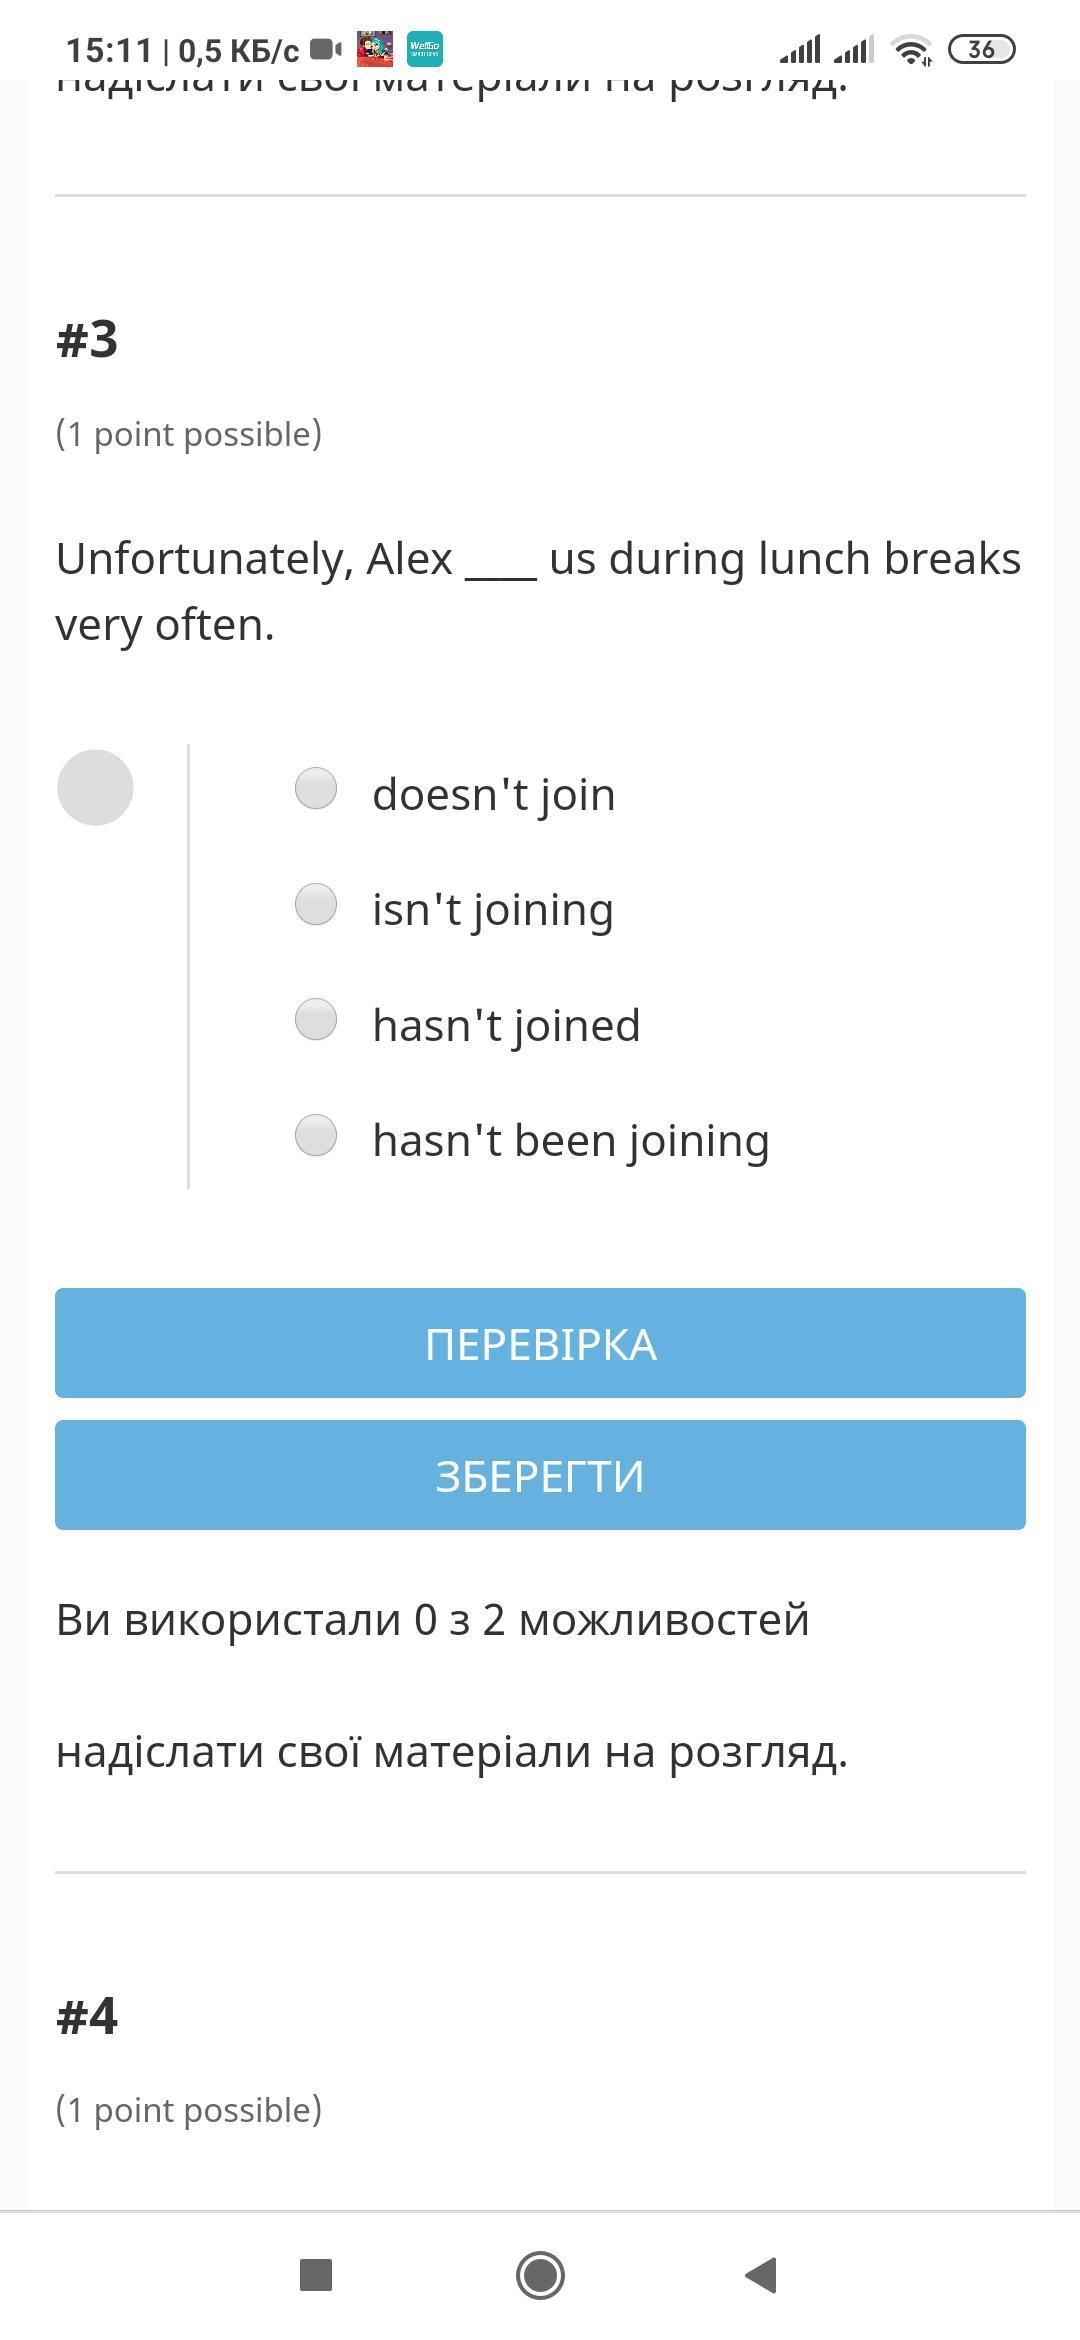Tap the recent apps square button
Viewport: 1080px width, 2340px height.
tap(316, 2275)
